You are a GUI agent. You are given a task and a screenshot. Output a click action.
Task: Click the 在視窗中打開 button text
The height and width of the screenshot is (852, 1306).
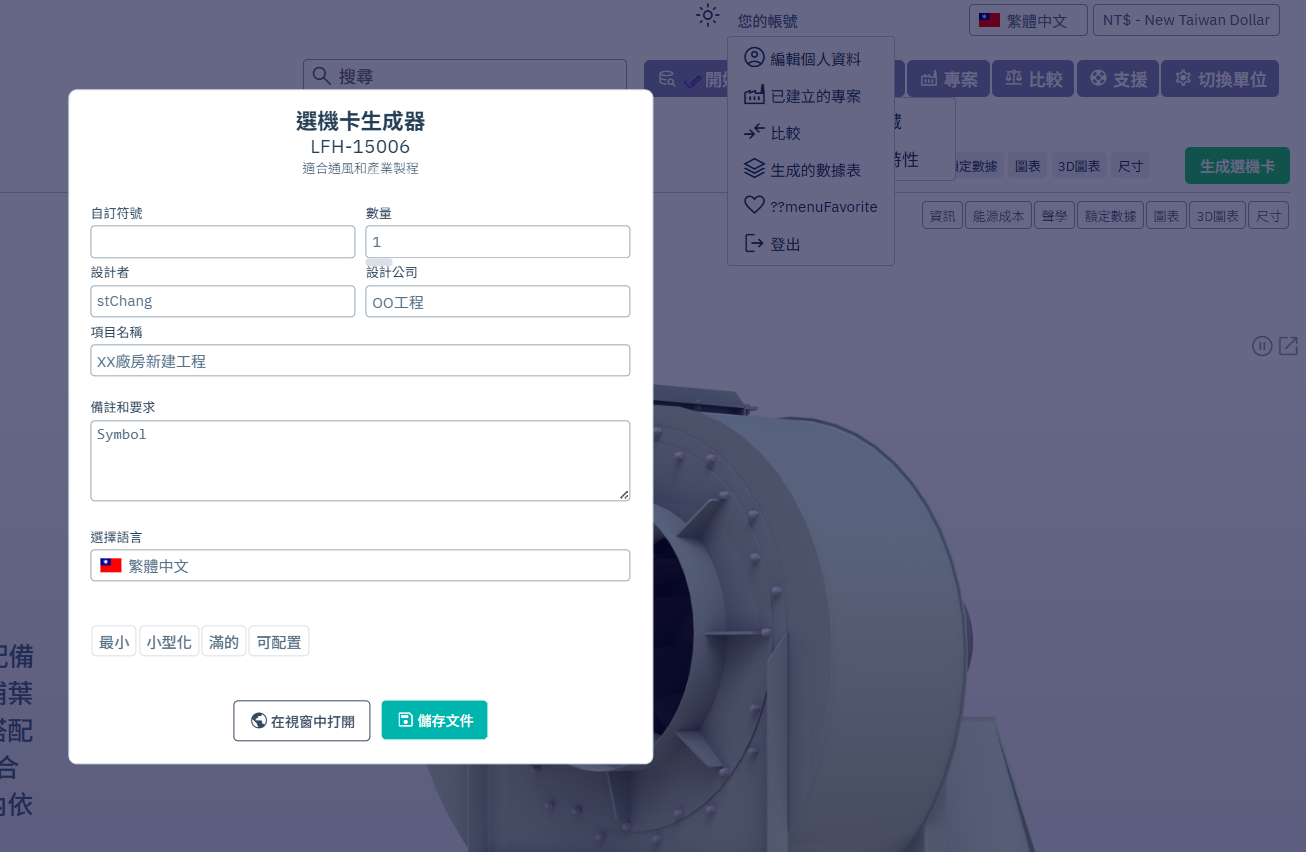[x=313, y=721]
